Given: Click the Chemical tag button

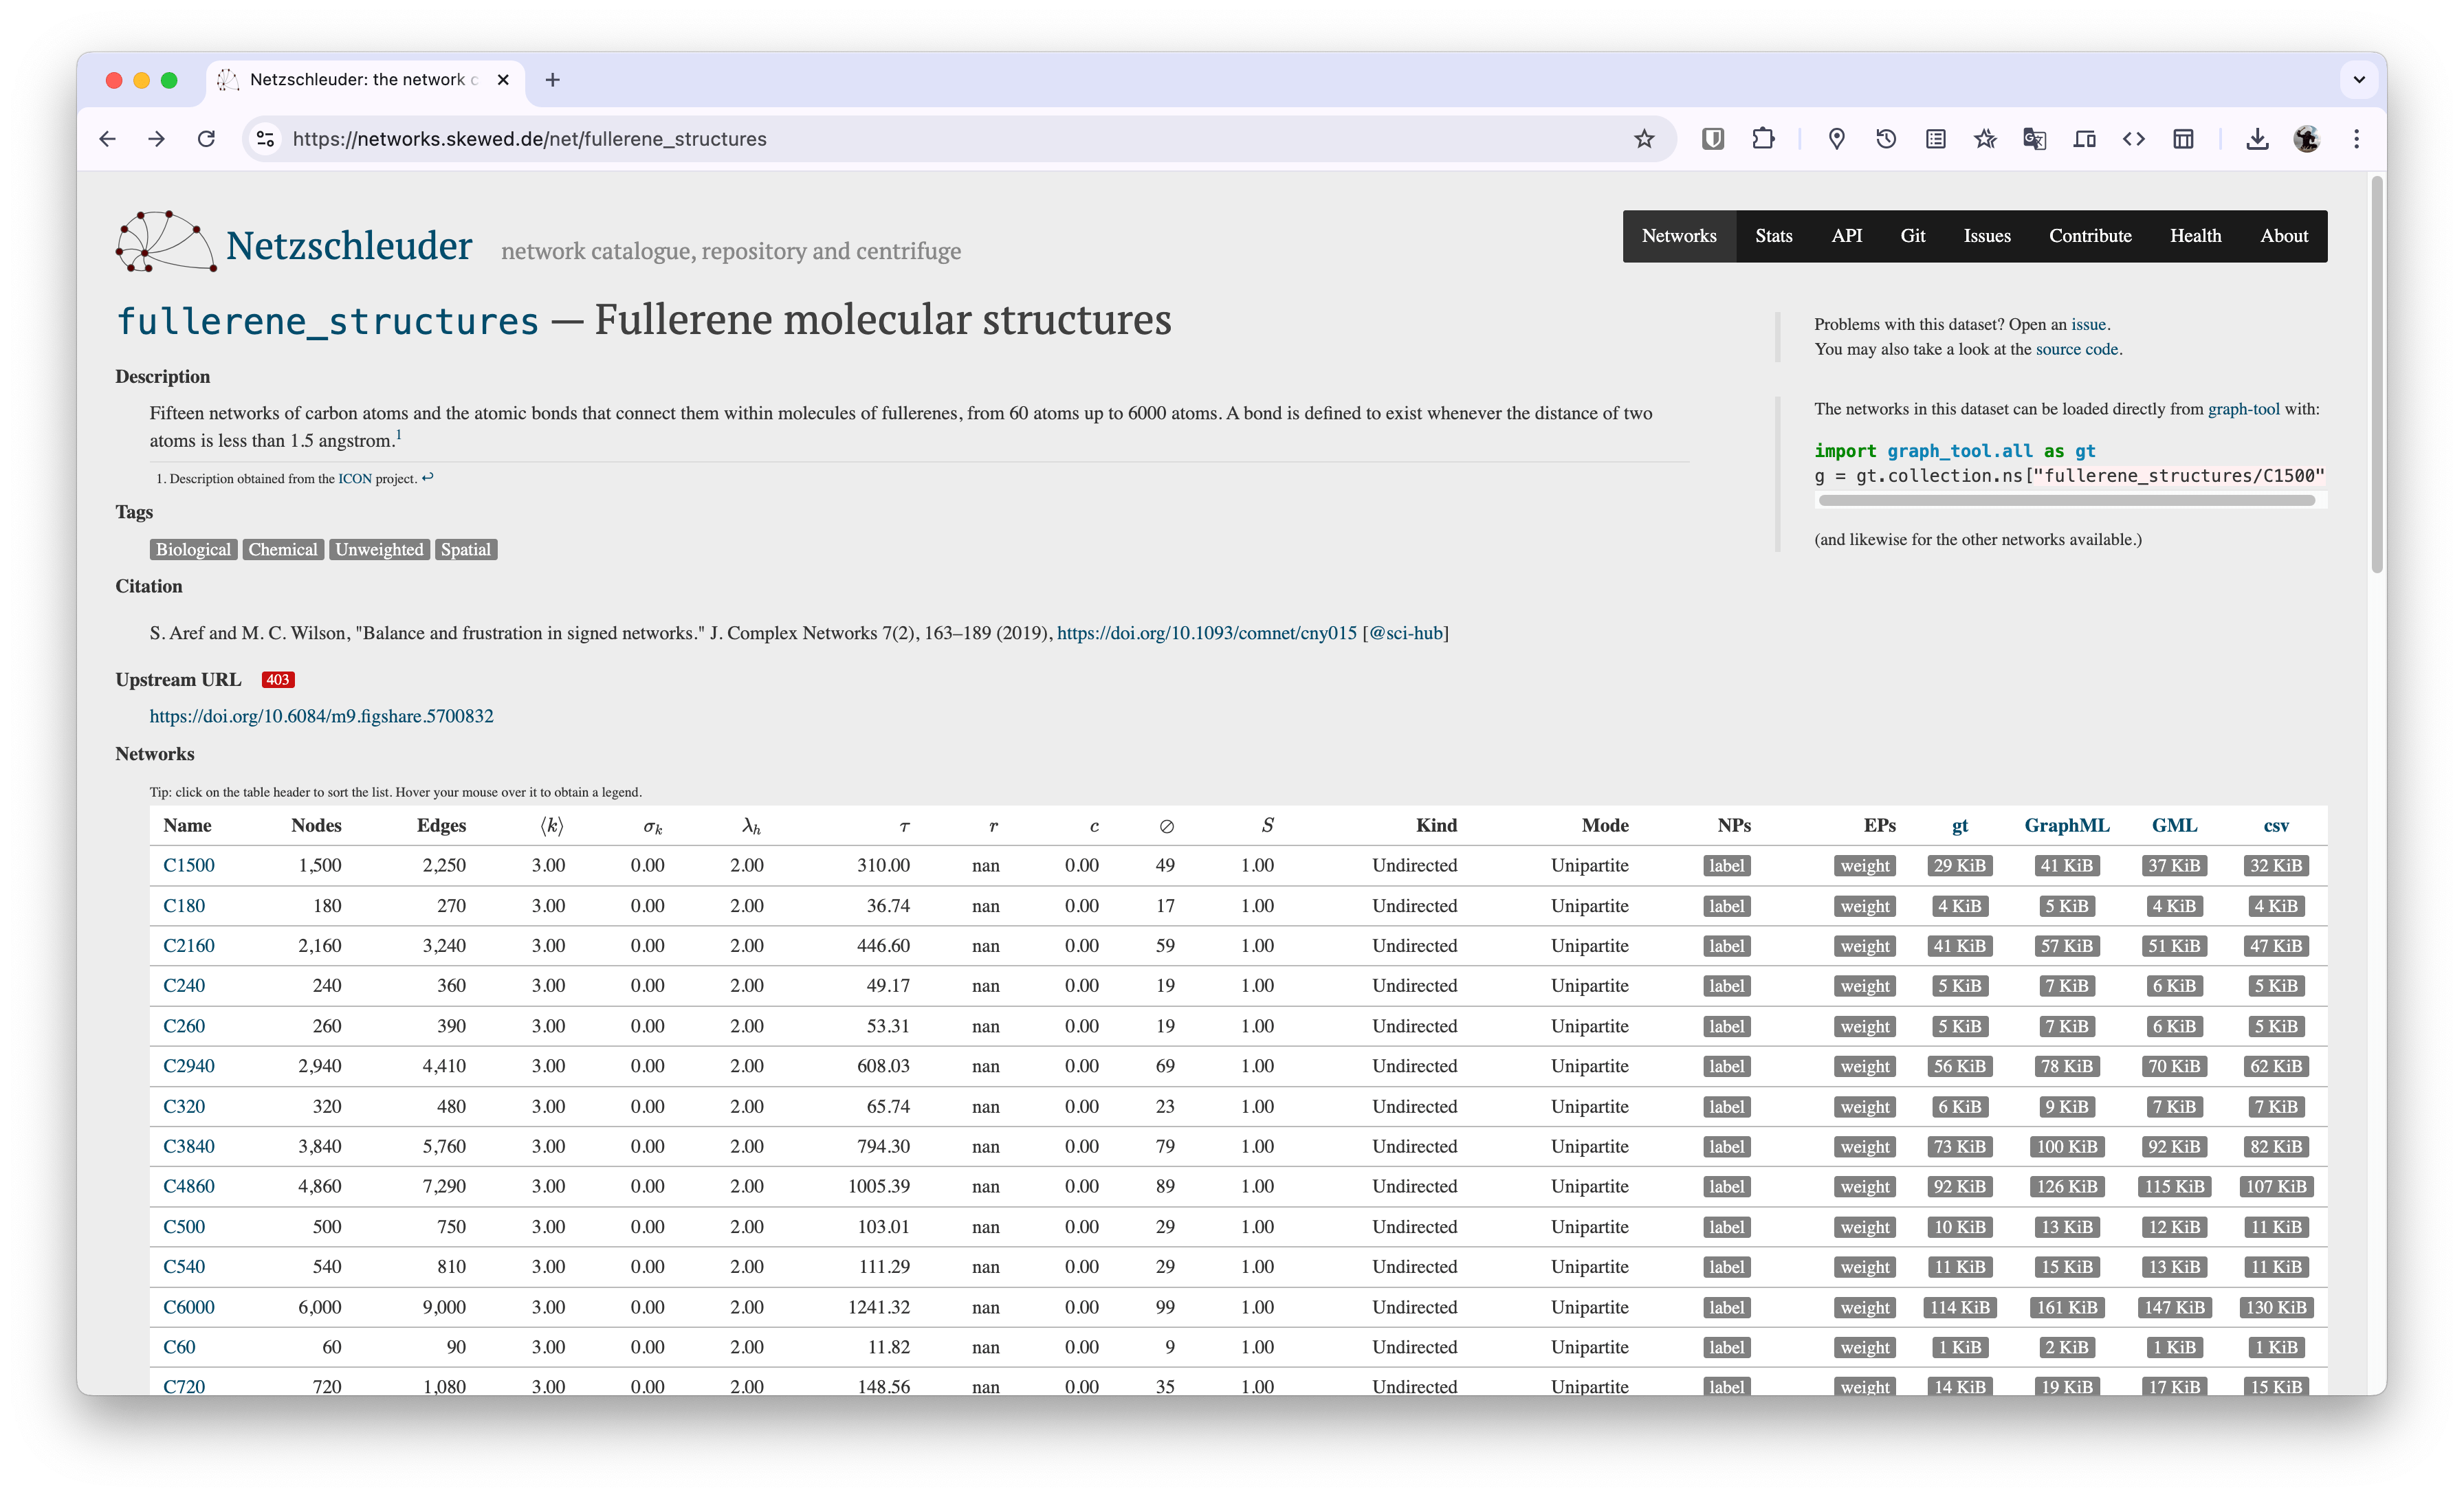Looking at the screenshot, I should tap(283, 550).
